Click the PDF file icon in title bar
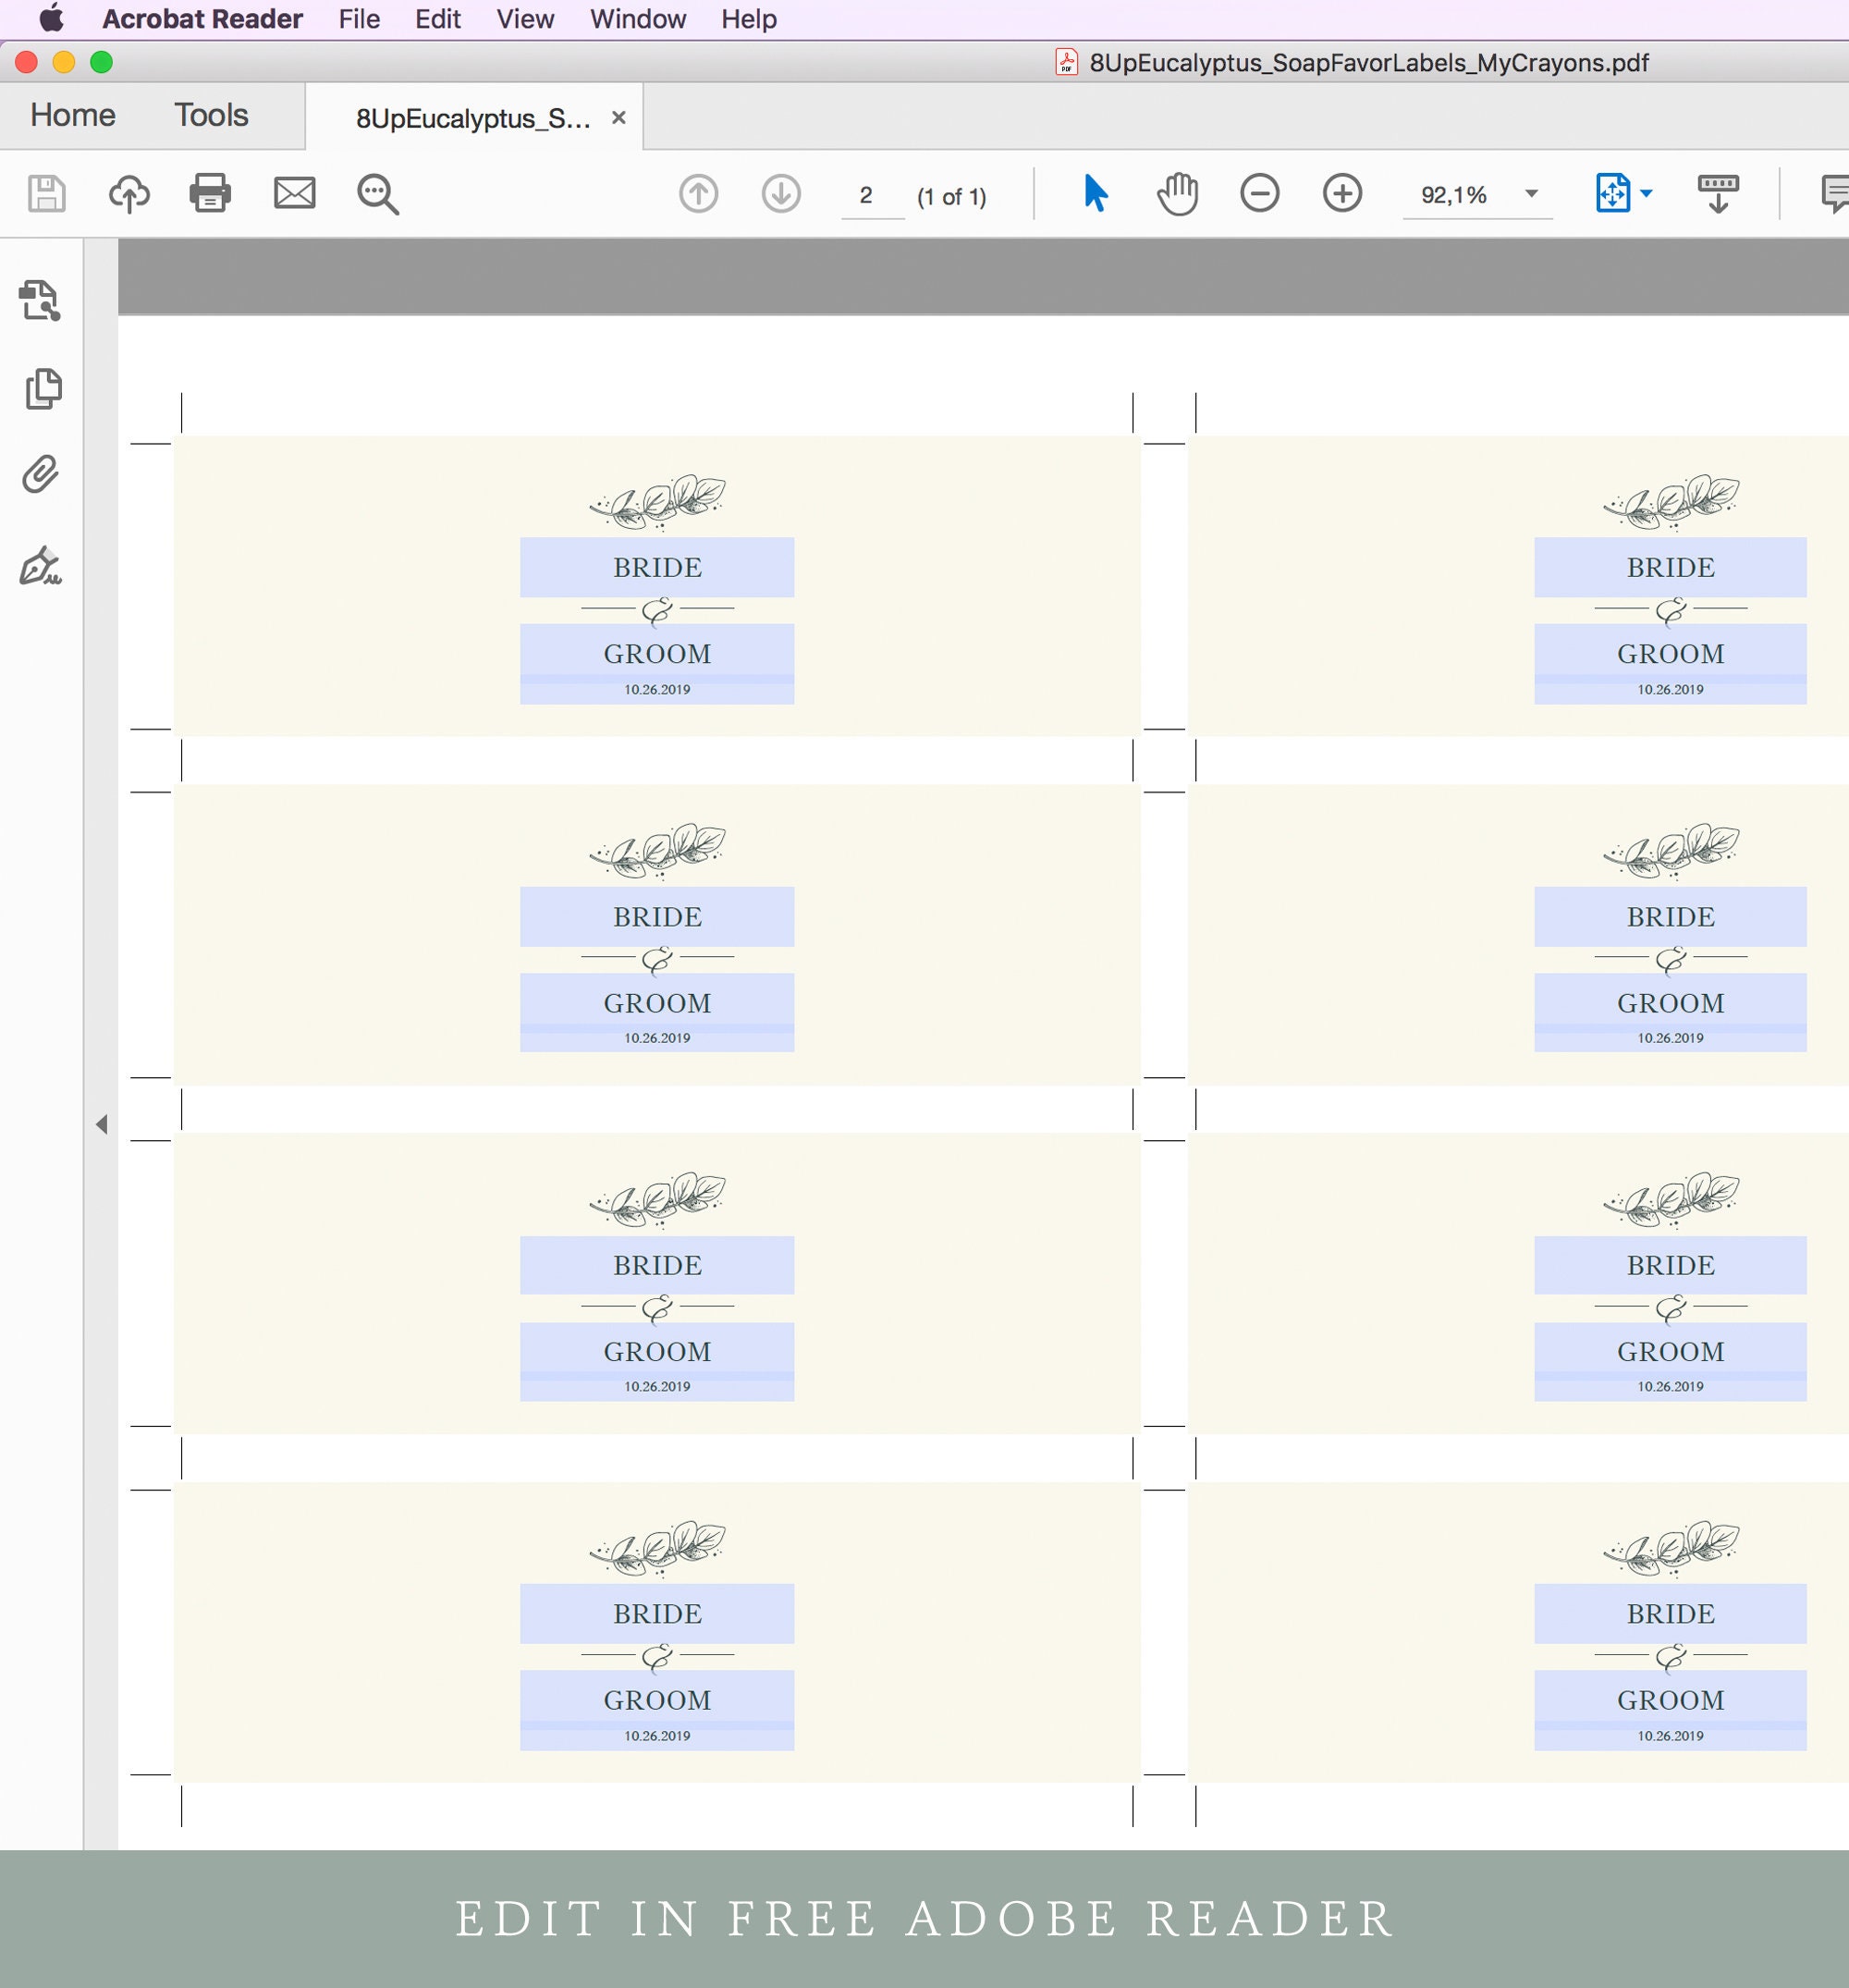Screen dimensions: 1849x1988 pos(1066,62)
